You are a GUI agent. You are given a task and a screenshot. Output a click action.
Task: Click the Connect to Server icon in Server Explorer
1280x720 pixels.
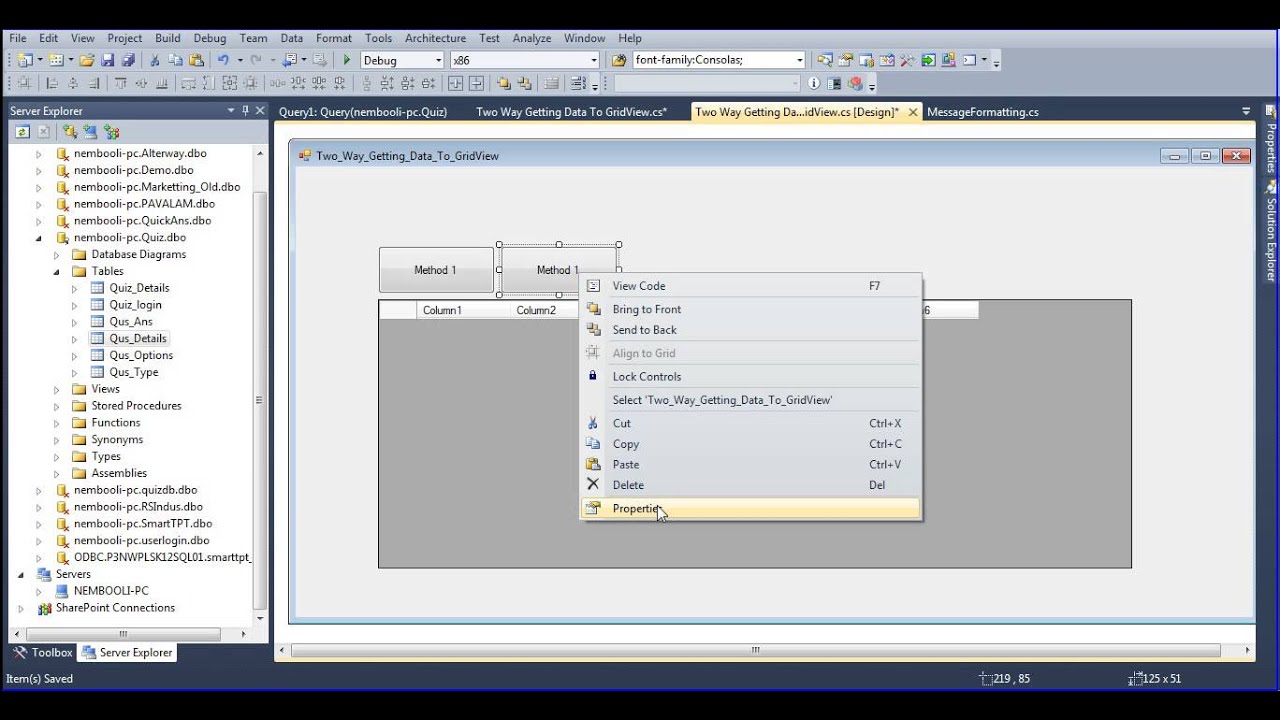(x=90, y=132)
